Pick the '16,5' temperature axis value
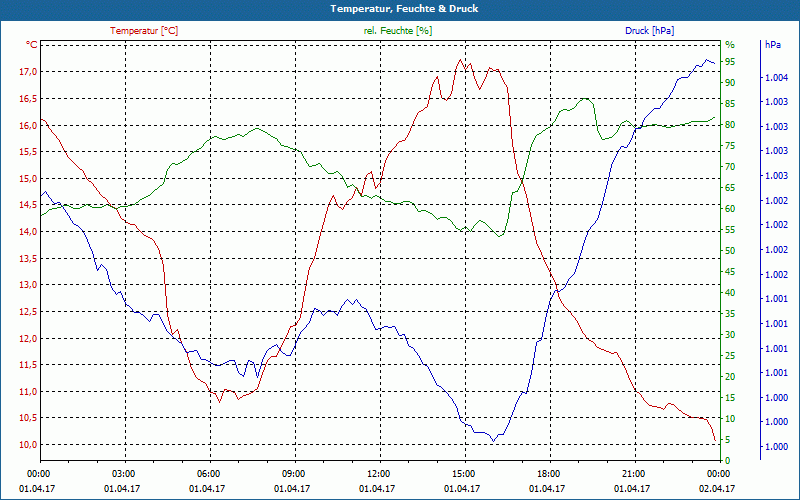800x500 pixels. (x=29, y=98)
